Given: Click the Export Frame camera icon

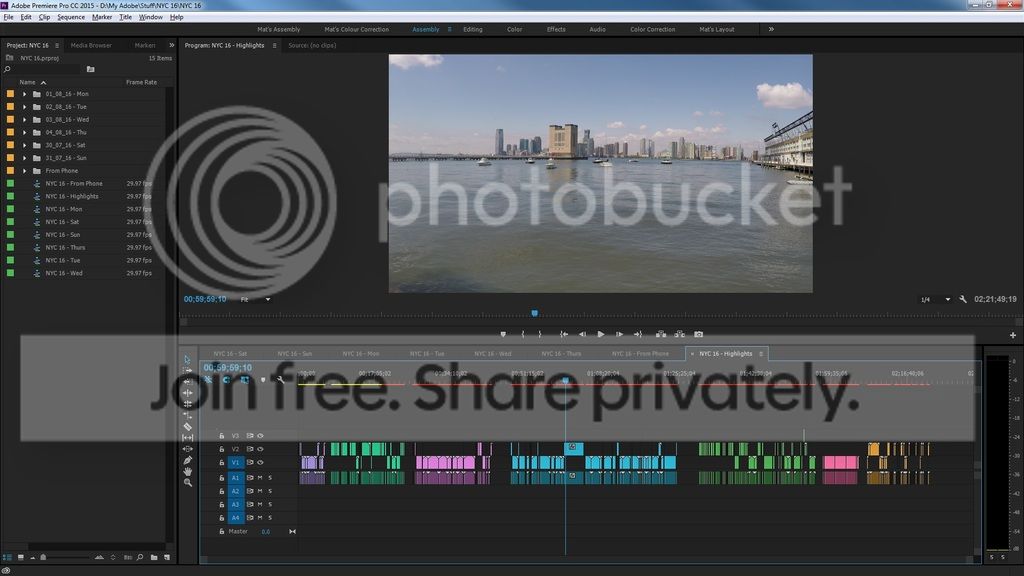Looking at the screenshot, I should pos(699,334).
